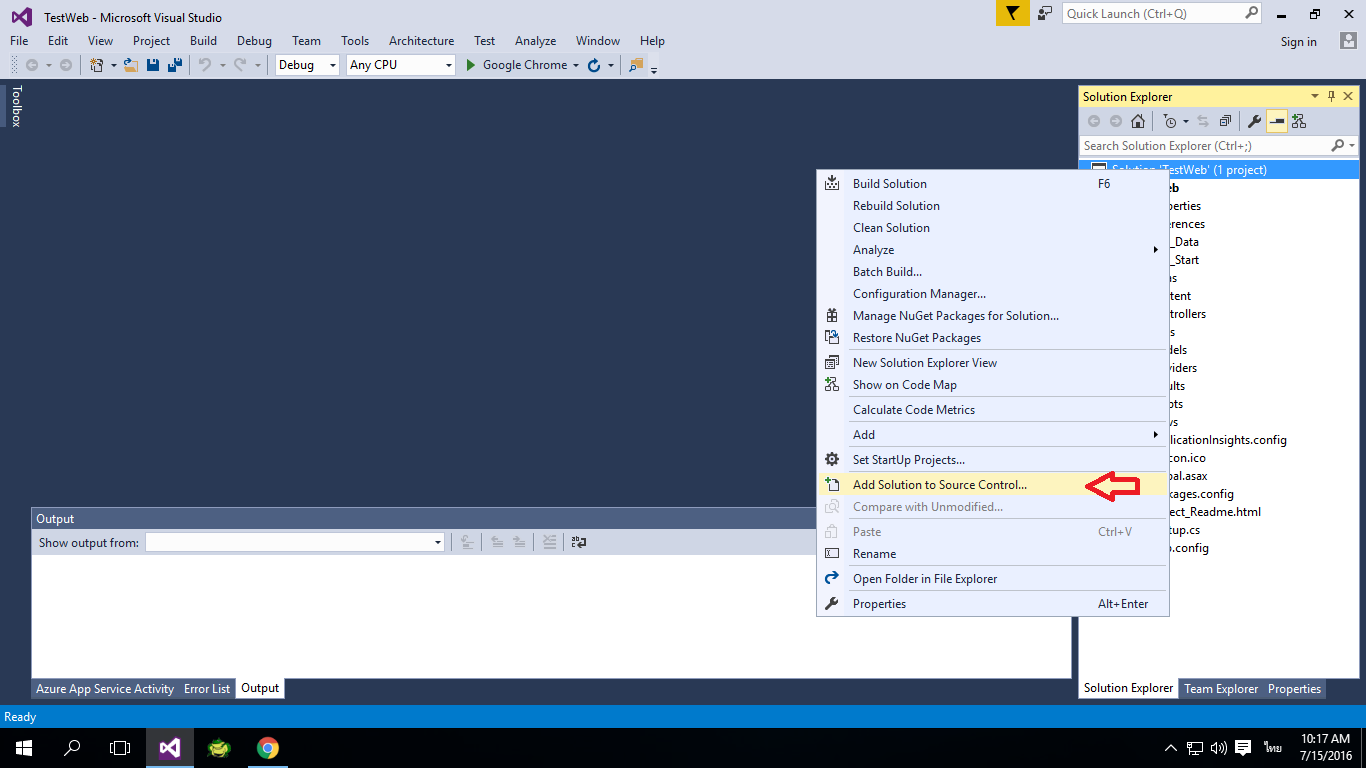Viewport: 1366px width, 768px height.
Task: Click the Properties wrench in Solution Explorer toolbar
Action: pos(1254,121)
